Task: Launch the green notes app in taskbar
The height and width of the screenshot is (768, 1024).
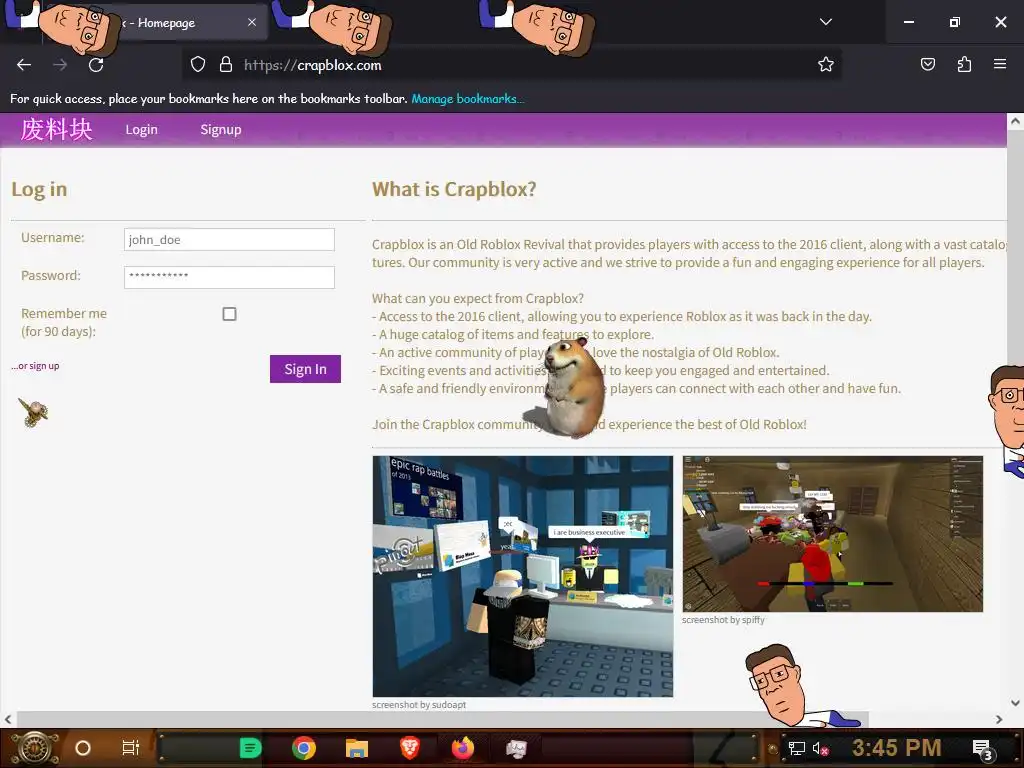Action: 250,748
